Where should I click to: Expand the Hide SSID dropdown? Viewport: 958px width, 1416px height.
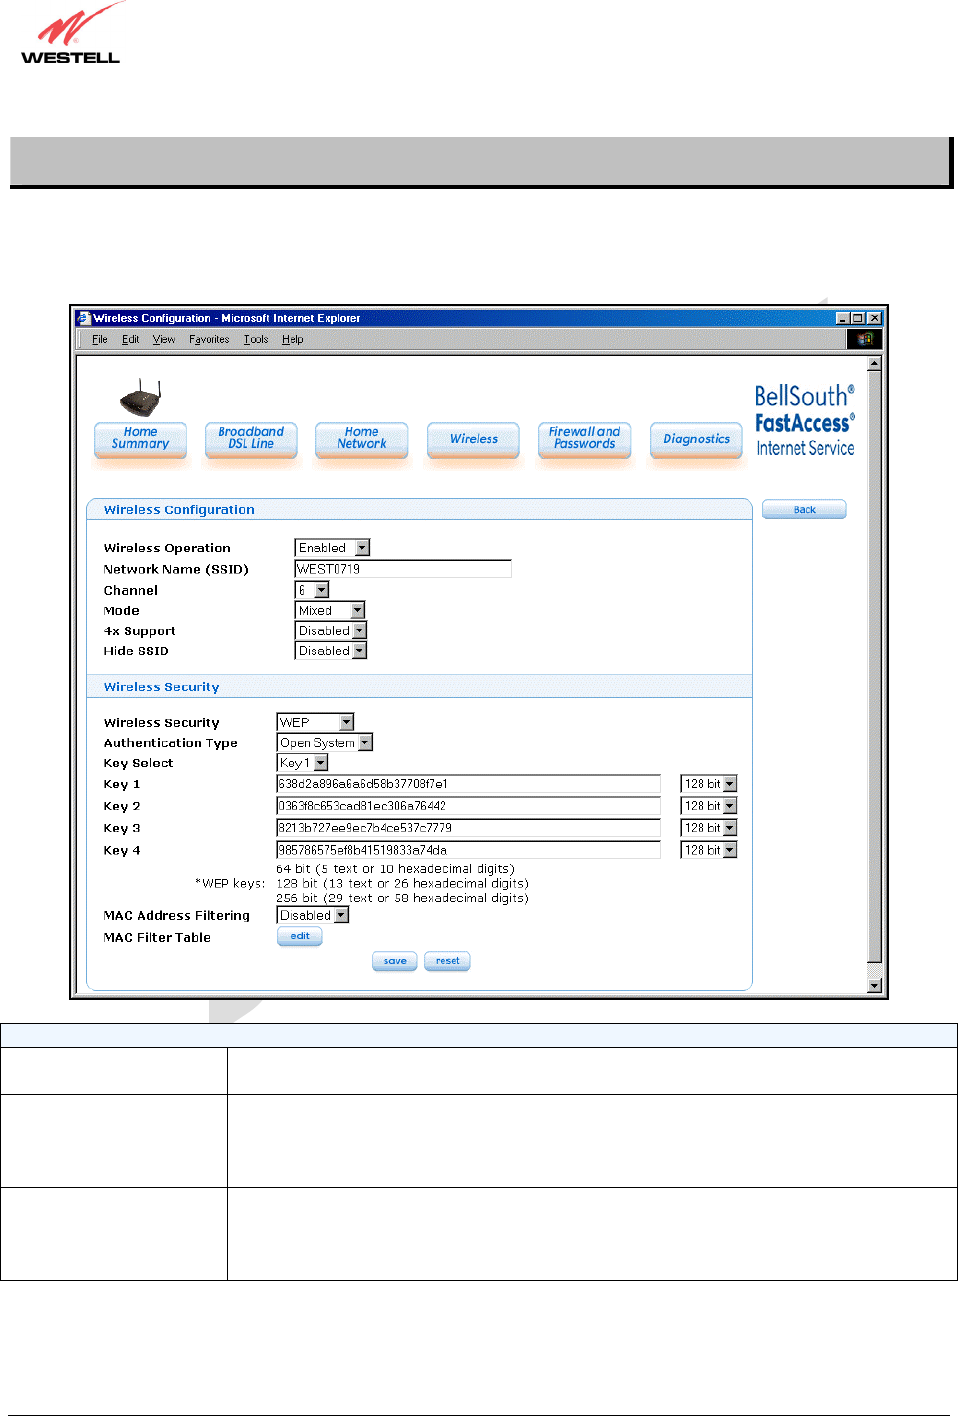pyautogui.click(x=360, y=651)
